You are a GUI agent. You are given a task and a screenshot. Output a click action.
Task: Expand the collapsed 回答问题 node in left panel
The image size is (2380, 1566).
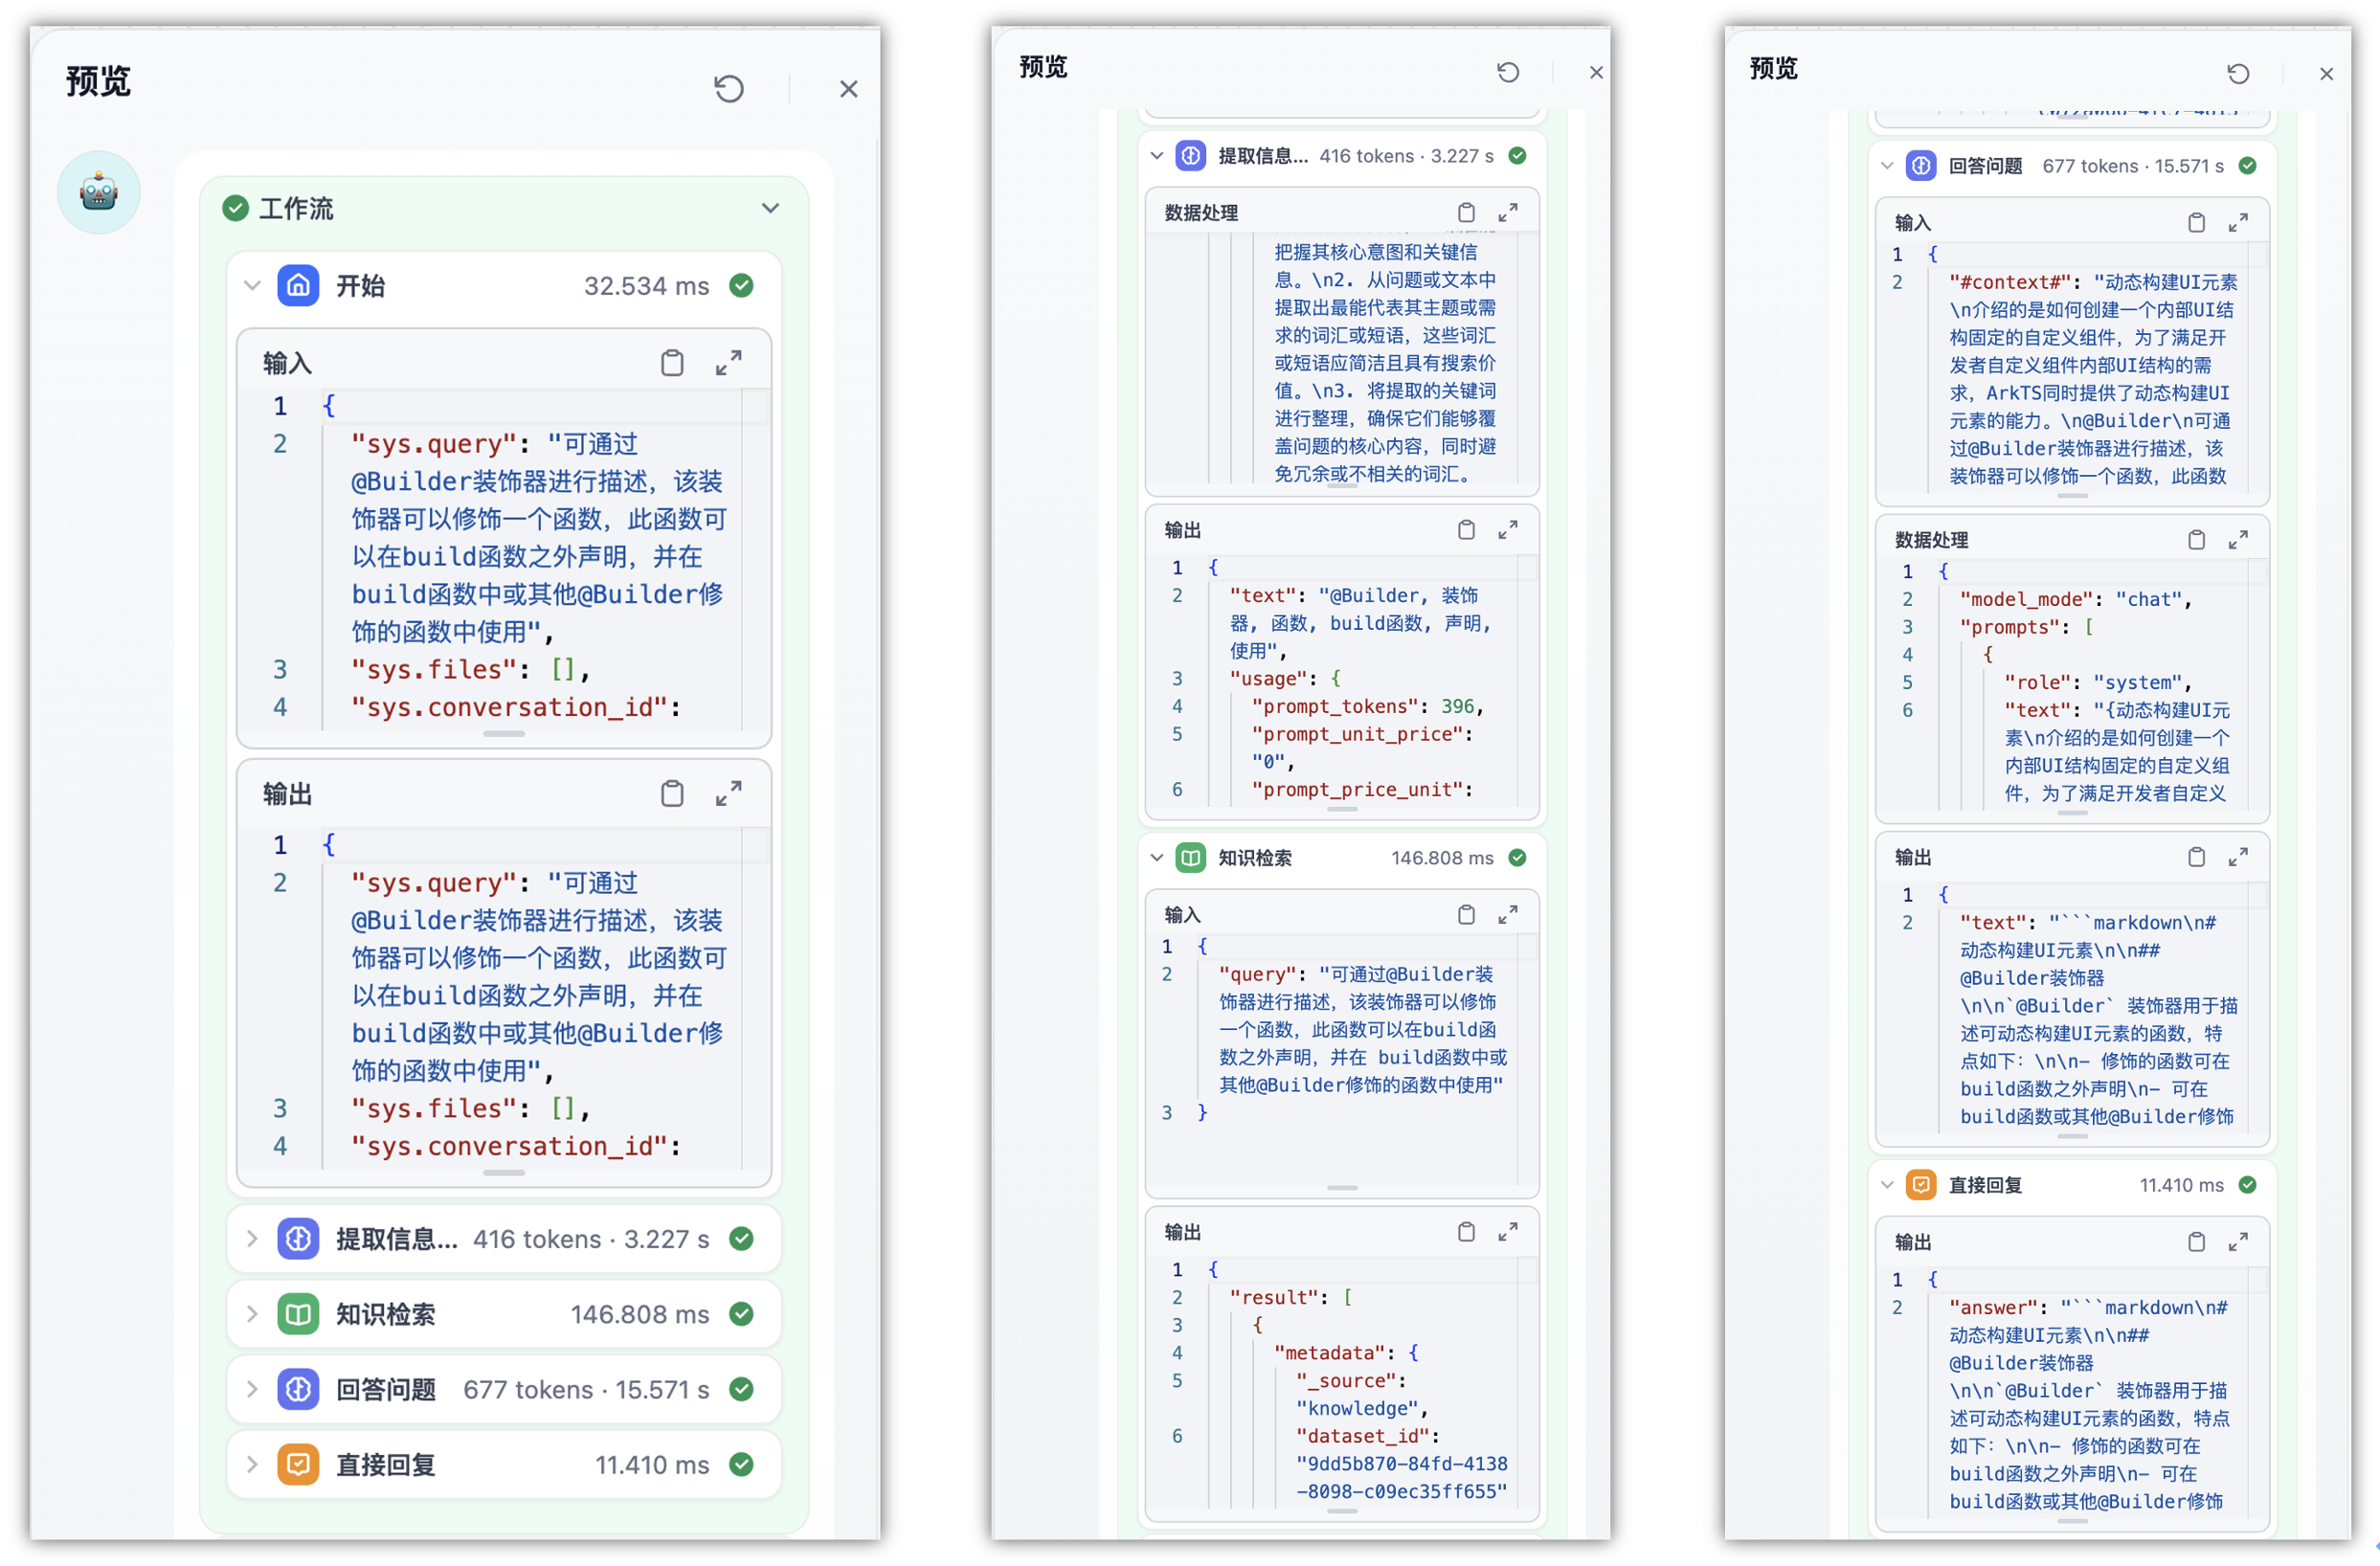point(252,1389)
